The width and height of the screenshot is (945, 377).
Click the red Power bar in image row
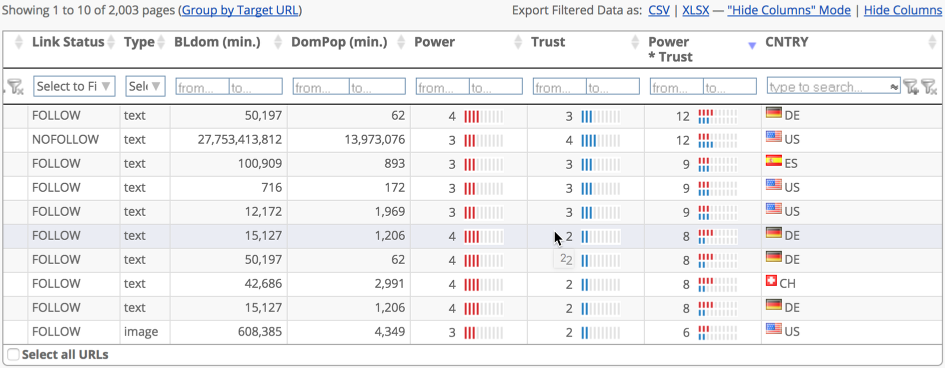click(483, 332)
